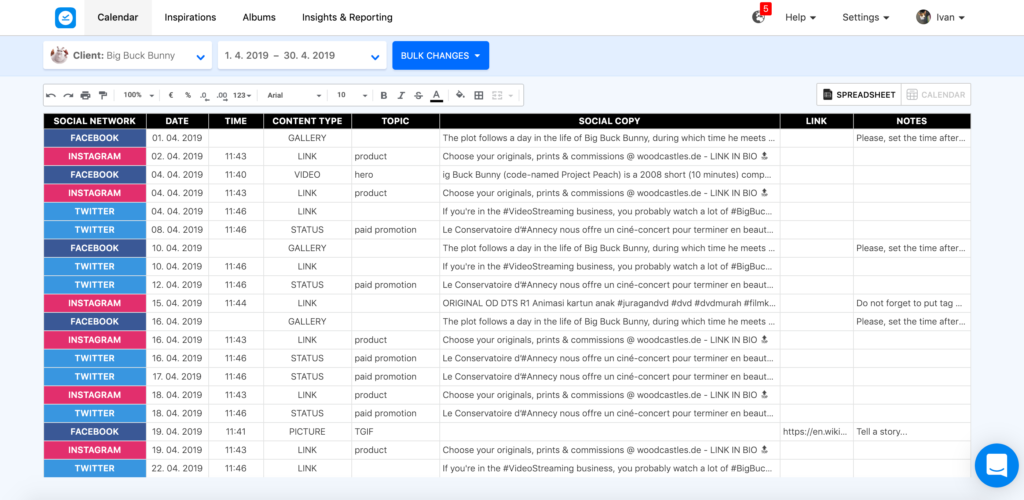The image size is (1024, 500).
Task: Click the globe notifications icon with badge
Action: click(759, 17)
